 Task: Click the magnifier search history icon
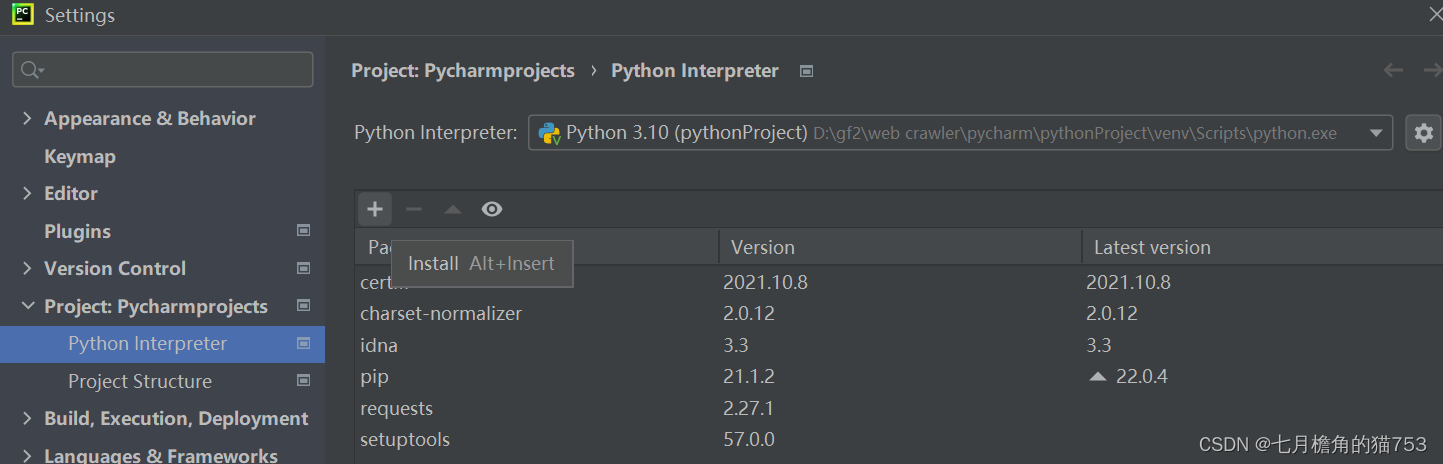(x=32, y=70)
